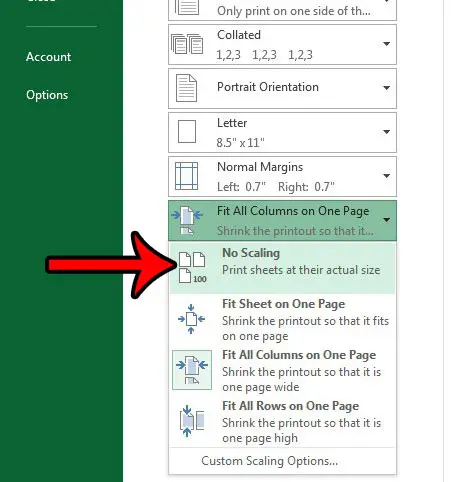Open the Portrait Orientation dropdown
Image resolution: width=455 pixels, height=482 pixels.
coord(282,88)
